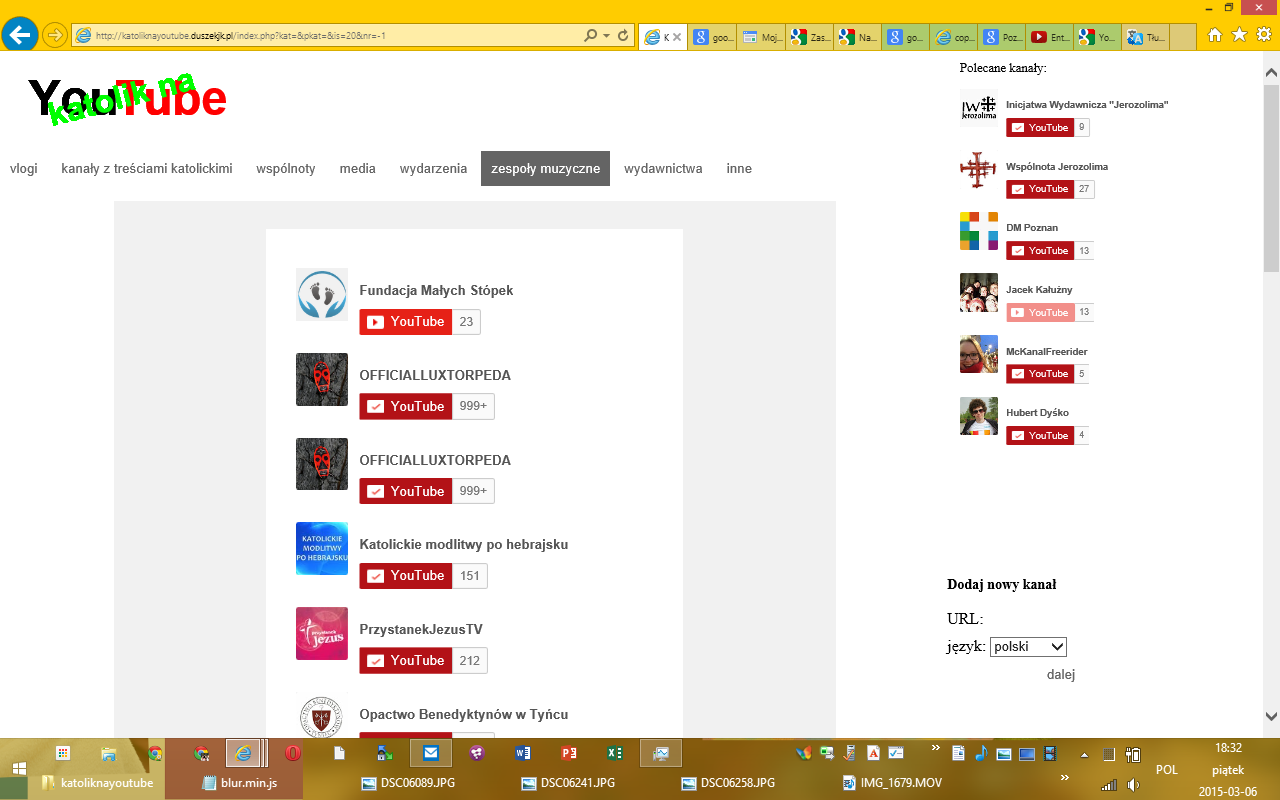Open kanały z treściami katolickimi menu
Image resolution: width=1280 pixels, height=800 pixels.
147,169
